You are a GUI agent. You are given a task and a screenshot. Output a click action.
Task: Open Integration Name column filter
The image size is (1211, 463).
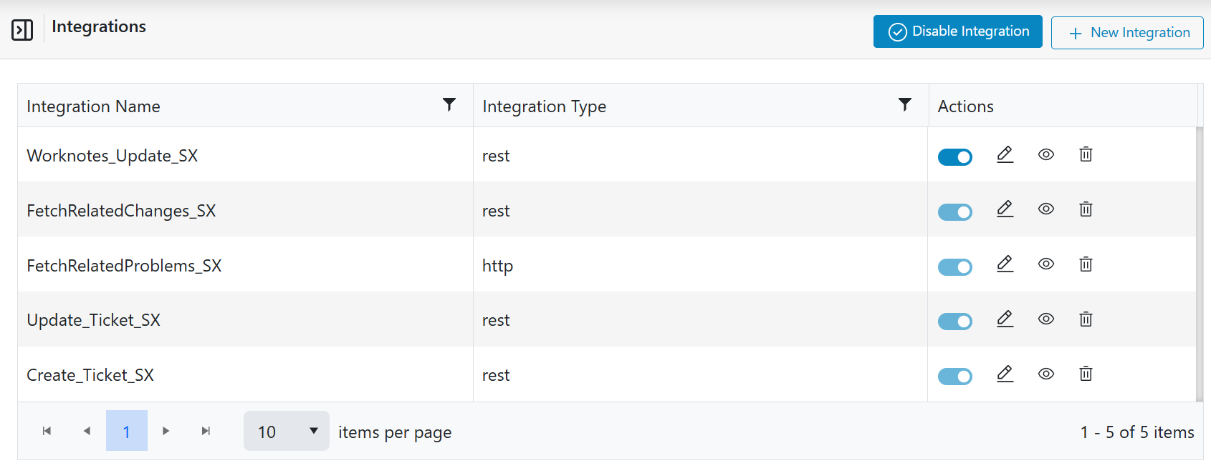point(450,105)
